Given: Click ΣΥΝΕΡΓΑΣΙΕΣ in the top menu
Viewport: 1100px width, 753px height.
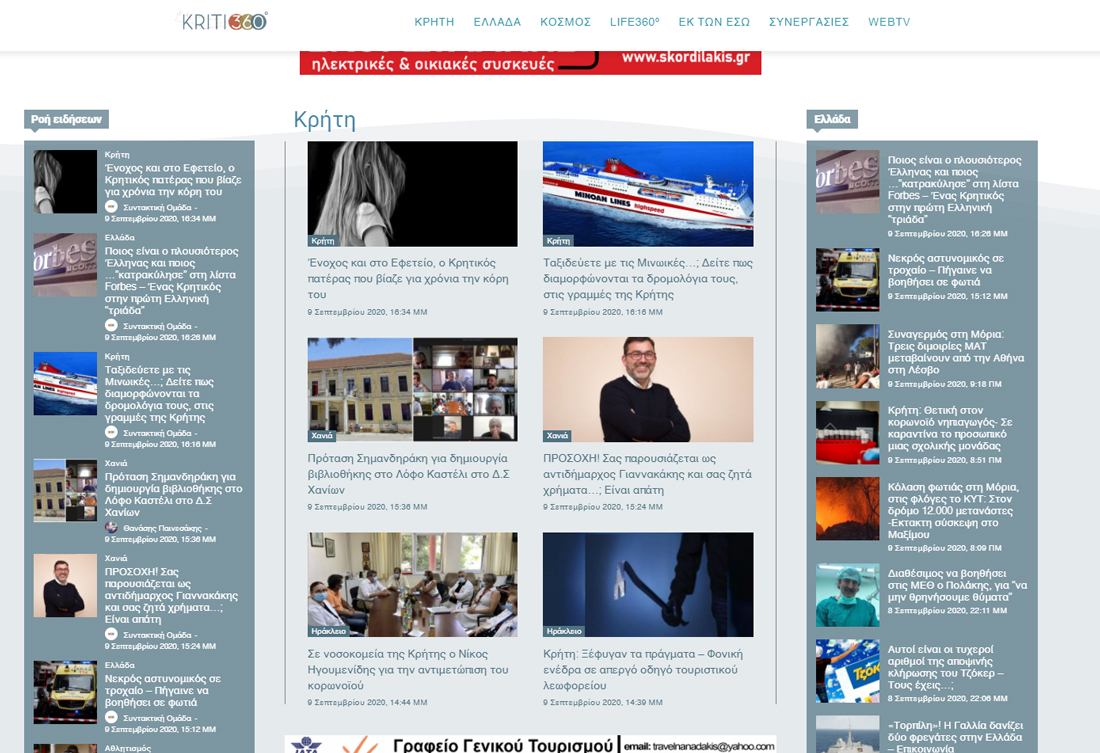Looking at the screenshot, I should (808, 22).
